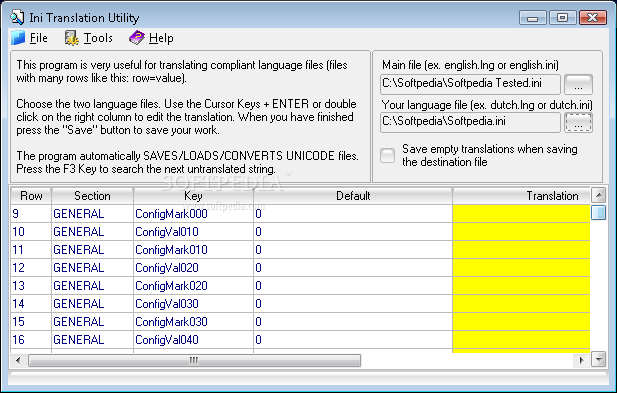
Task: Select row number 14 cell
Action: (31, 304)
